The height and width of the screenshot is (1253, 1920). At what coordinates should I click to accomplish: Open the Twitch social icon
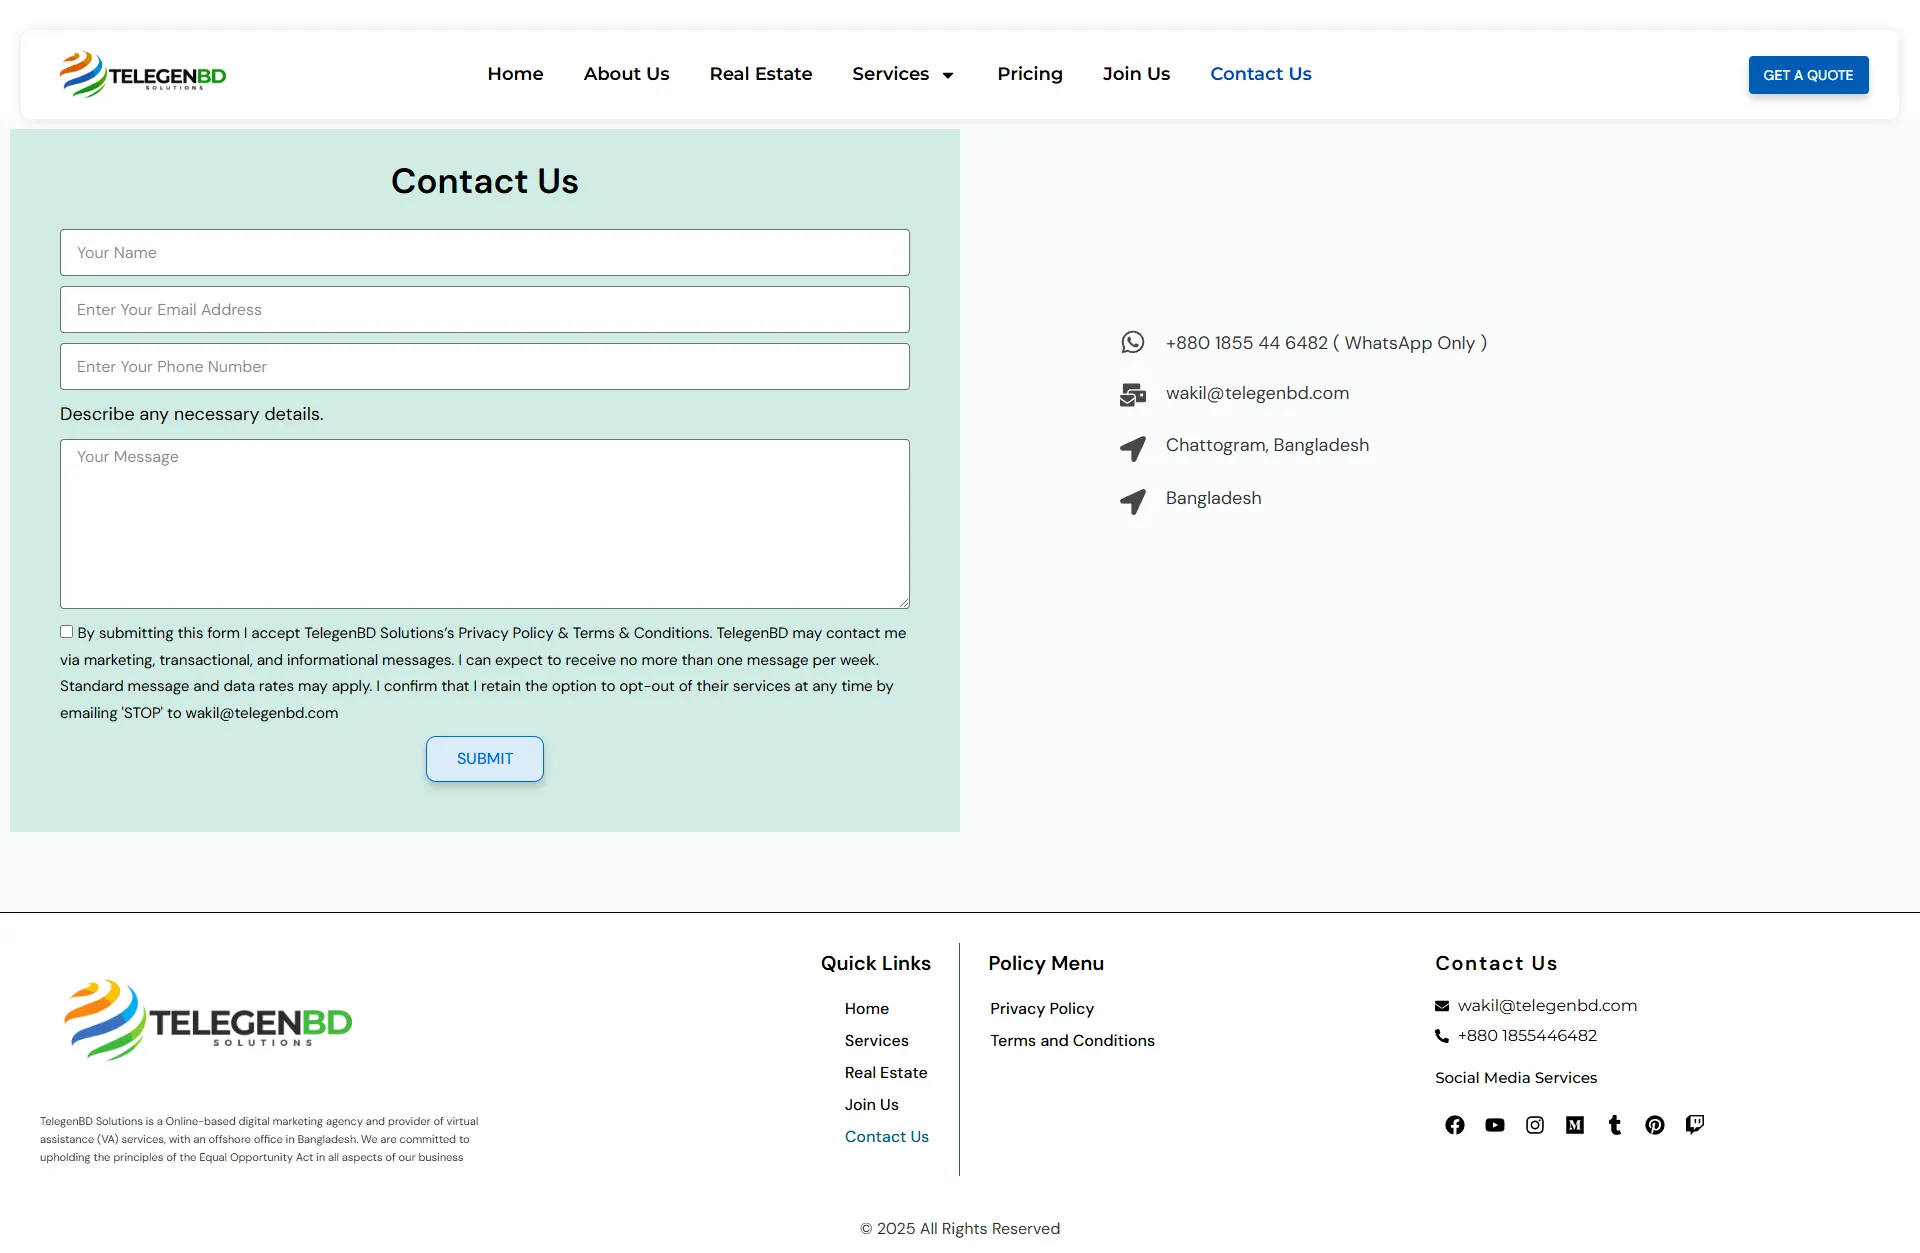point(1695,1125)
